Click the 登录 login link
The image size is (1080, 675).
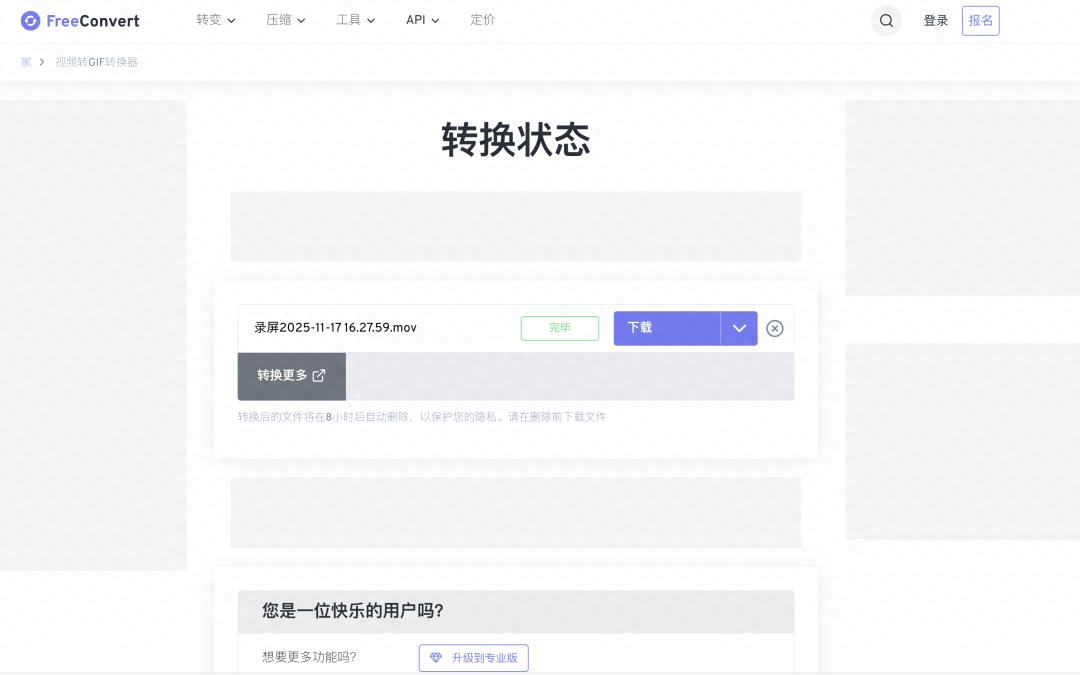click(935, 21)
